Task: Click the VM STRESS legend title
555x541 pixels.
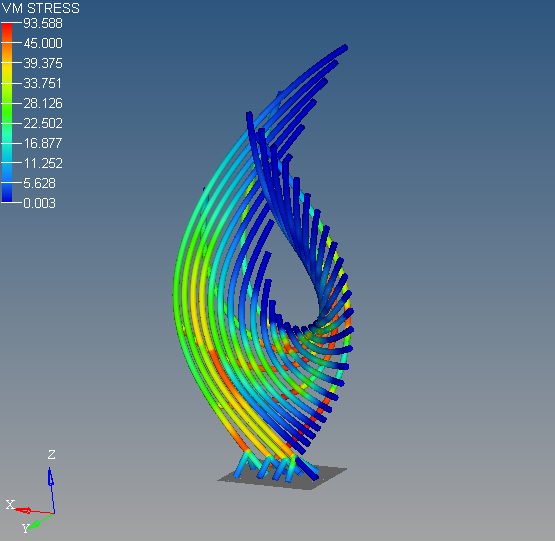Action: tap(41, 8)
